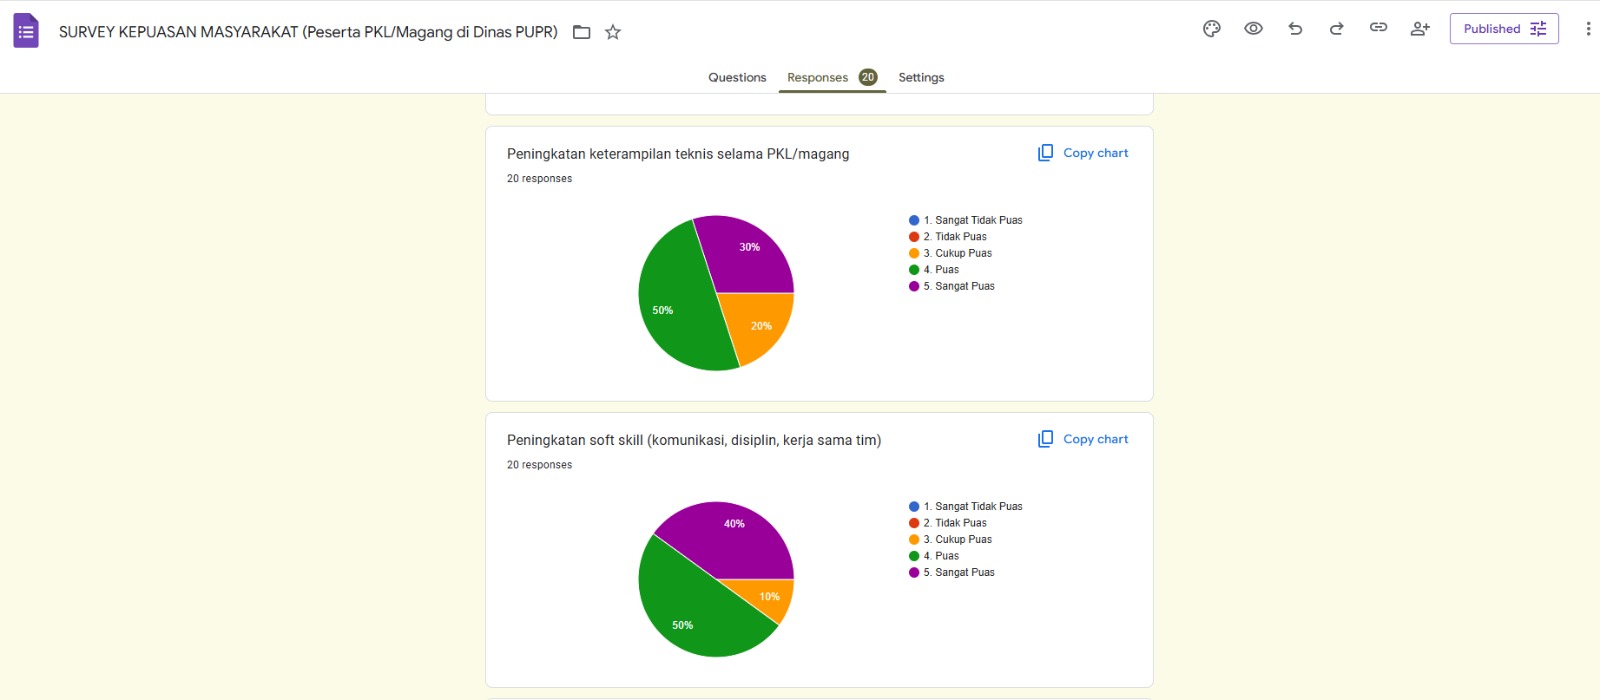Open the Google Forms home icon
The height and width of the screenshot is (700, 1600).
coord(26,31)
